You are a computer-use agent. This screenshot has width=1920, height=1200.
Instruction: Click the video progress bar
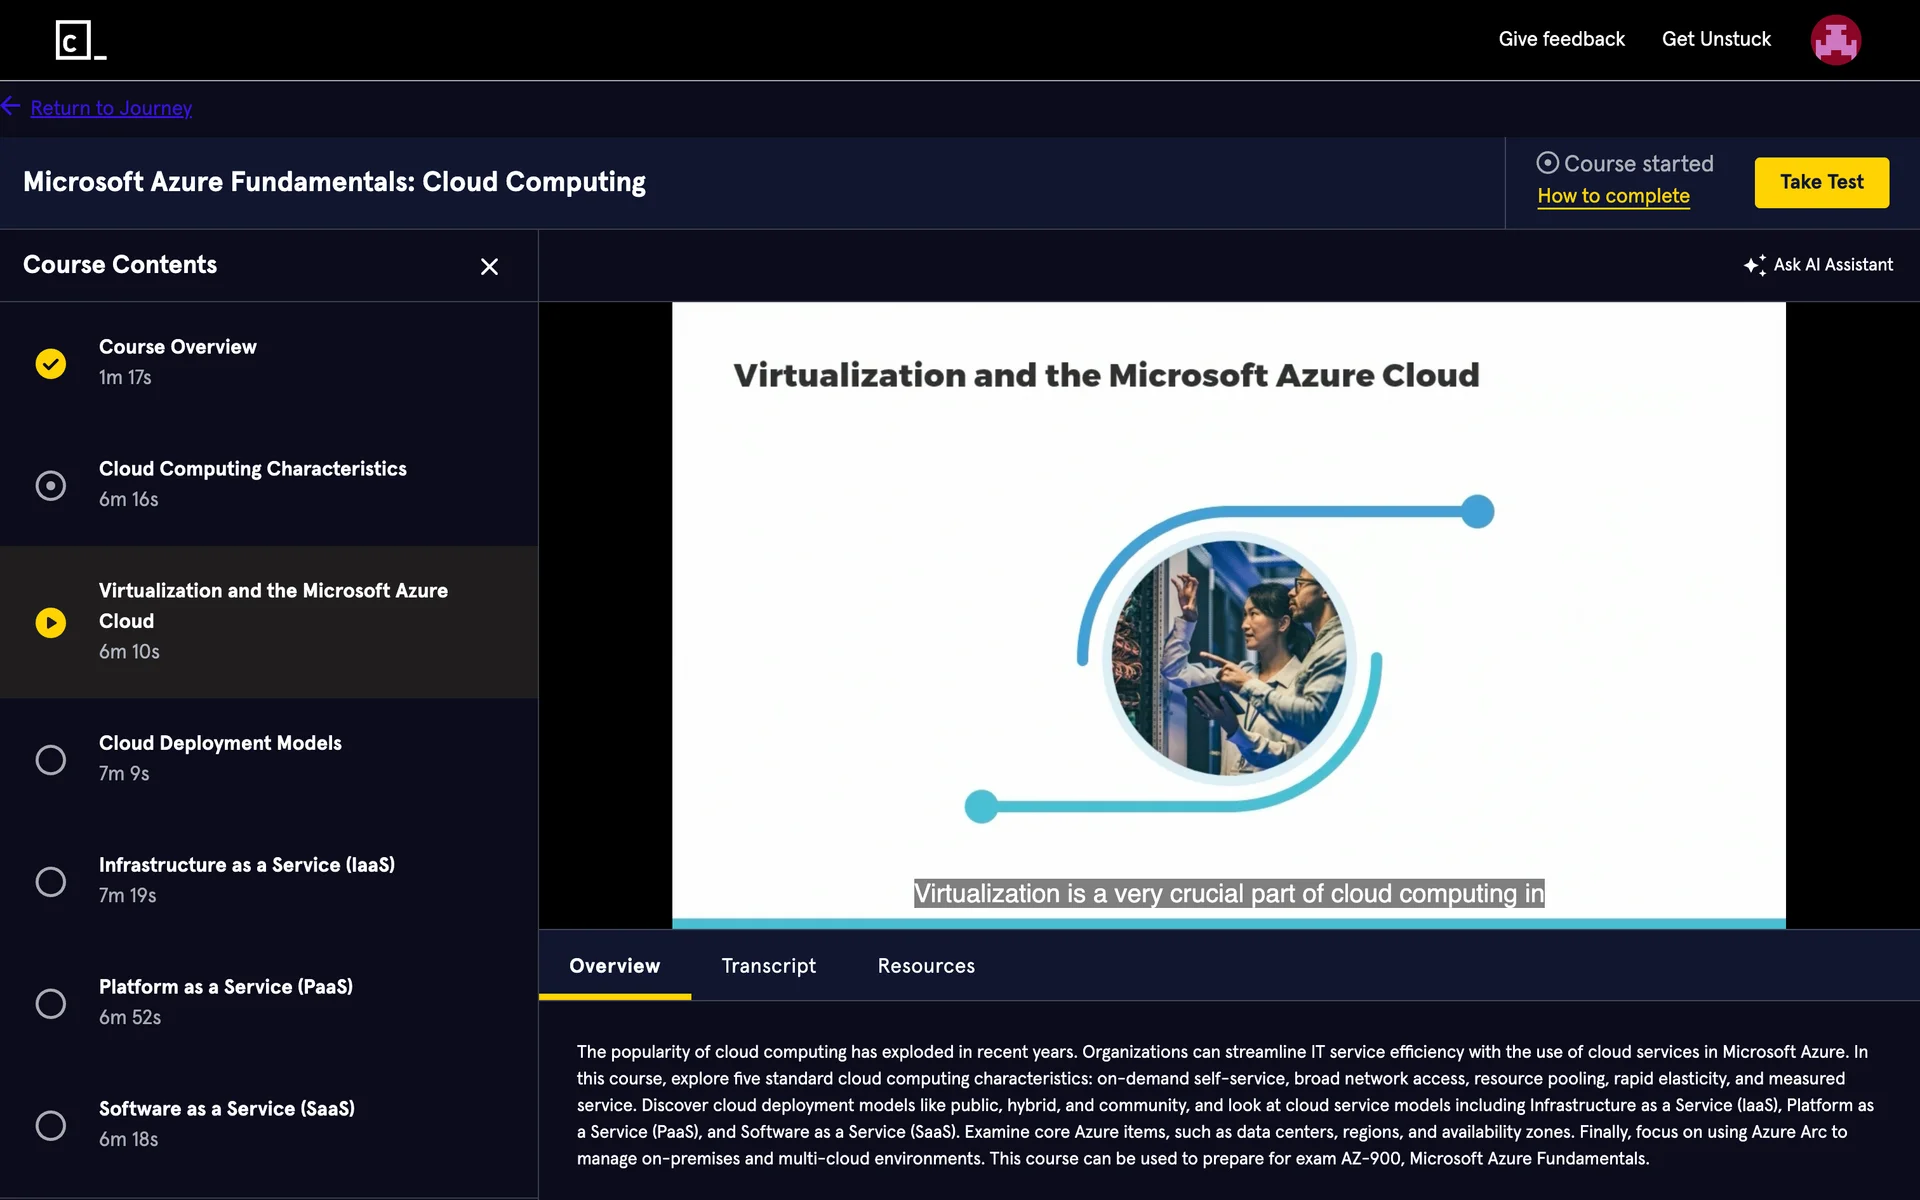1228,923
